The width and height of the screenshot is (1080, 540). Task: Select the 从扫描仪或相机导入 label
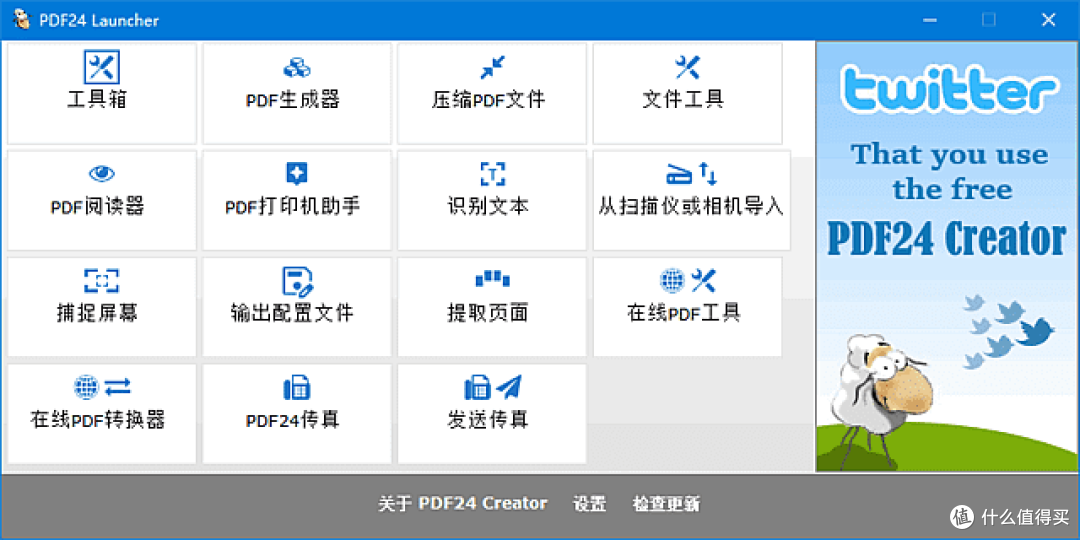tap(692, 207)
